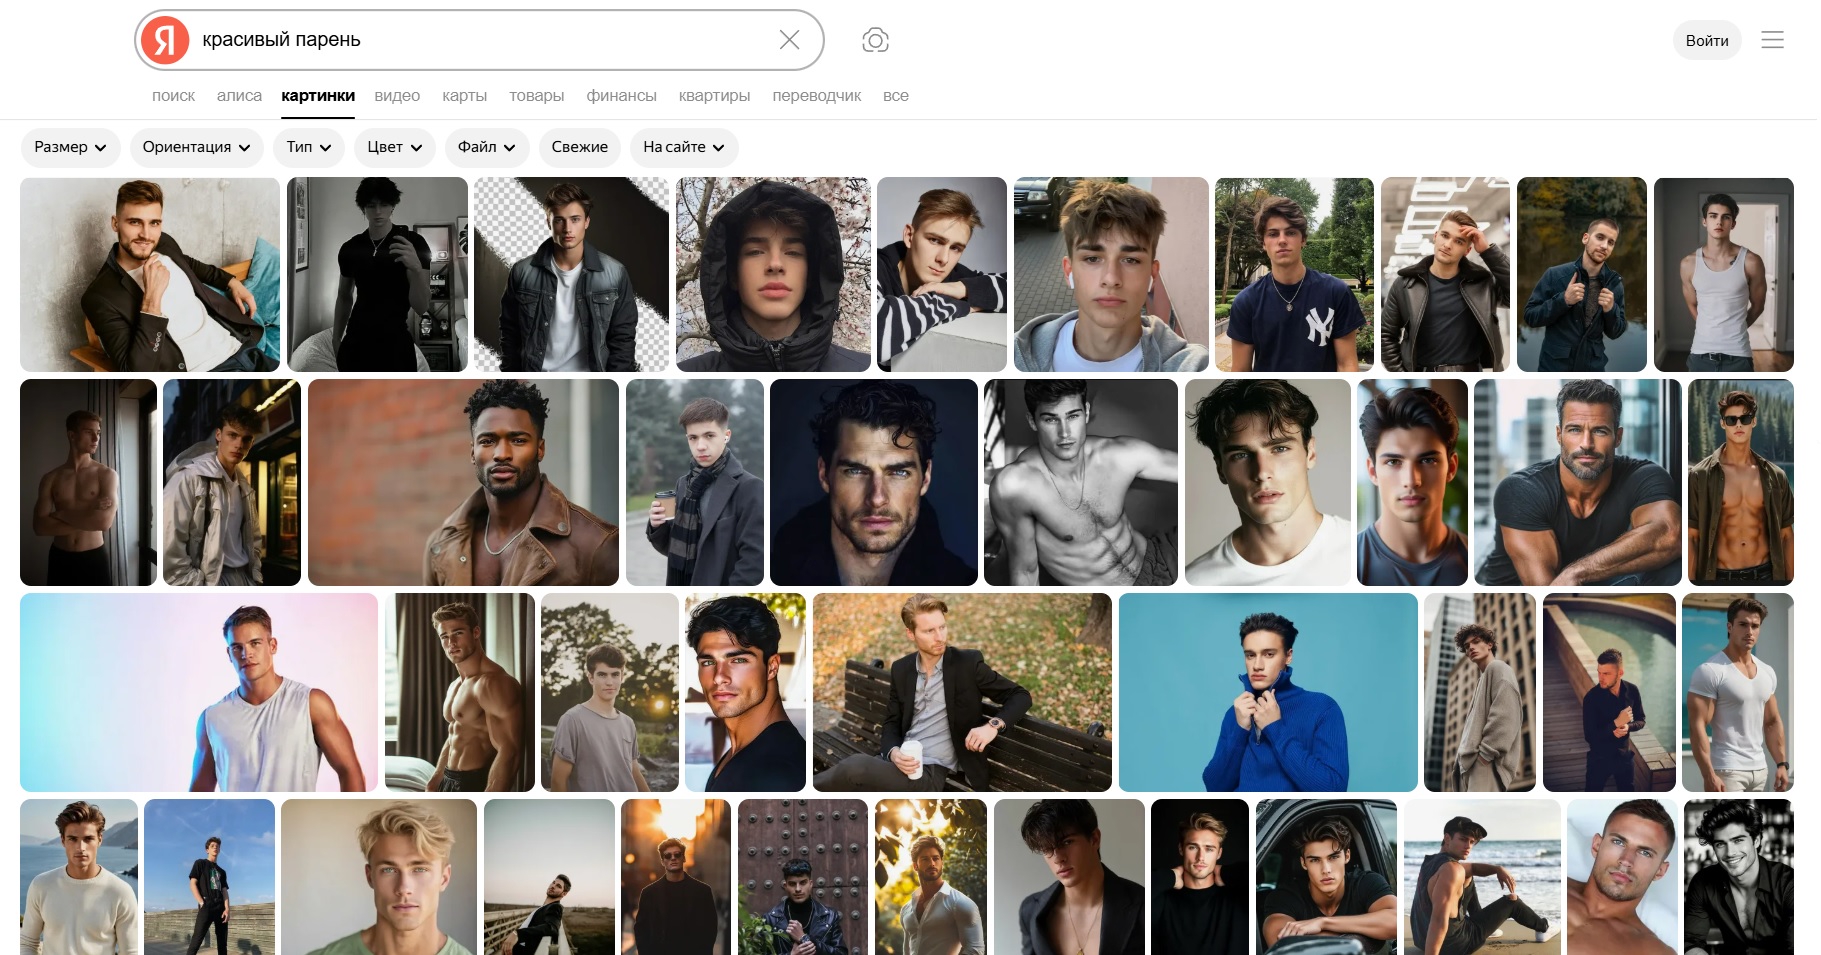Open man in brown leather jacket image
Image resolution: width=1821 pixels, height=955 pixels.
463,482
